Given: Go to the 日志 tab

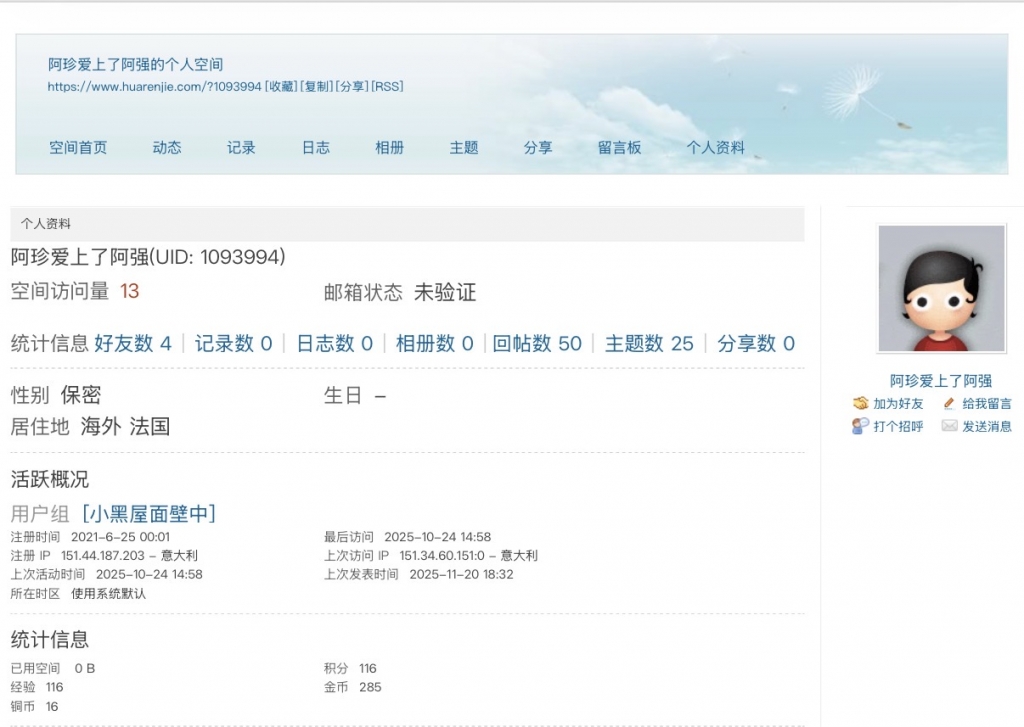Looking at the screenshot, I should [315, 148].
